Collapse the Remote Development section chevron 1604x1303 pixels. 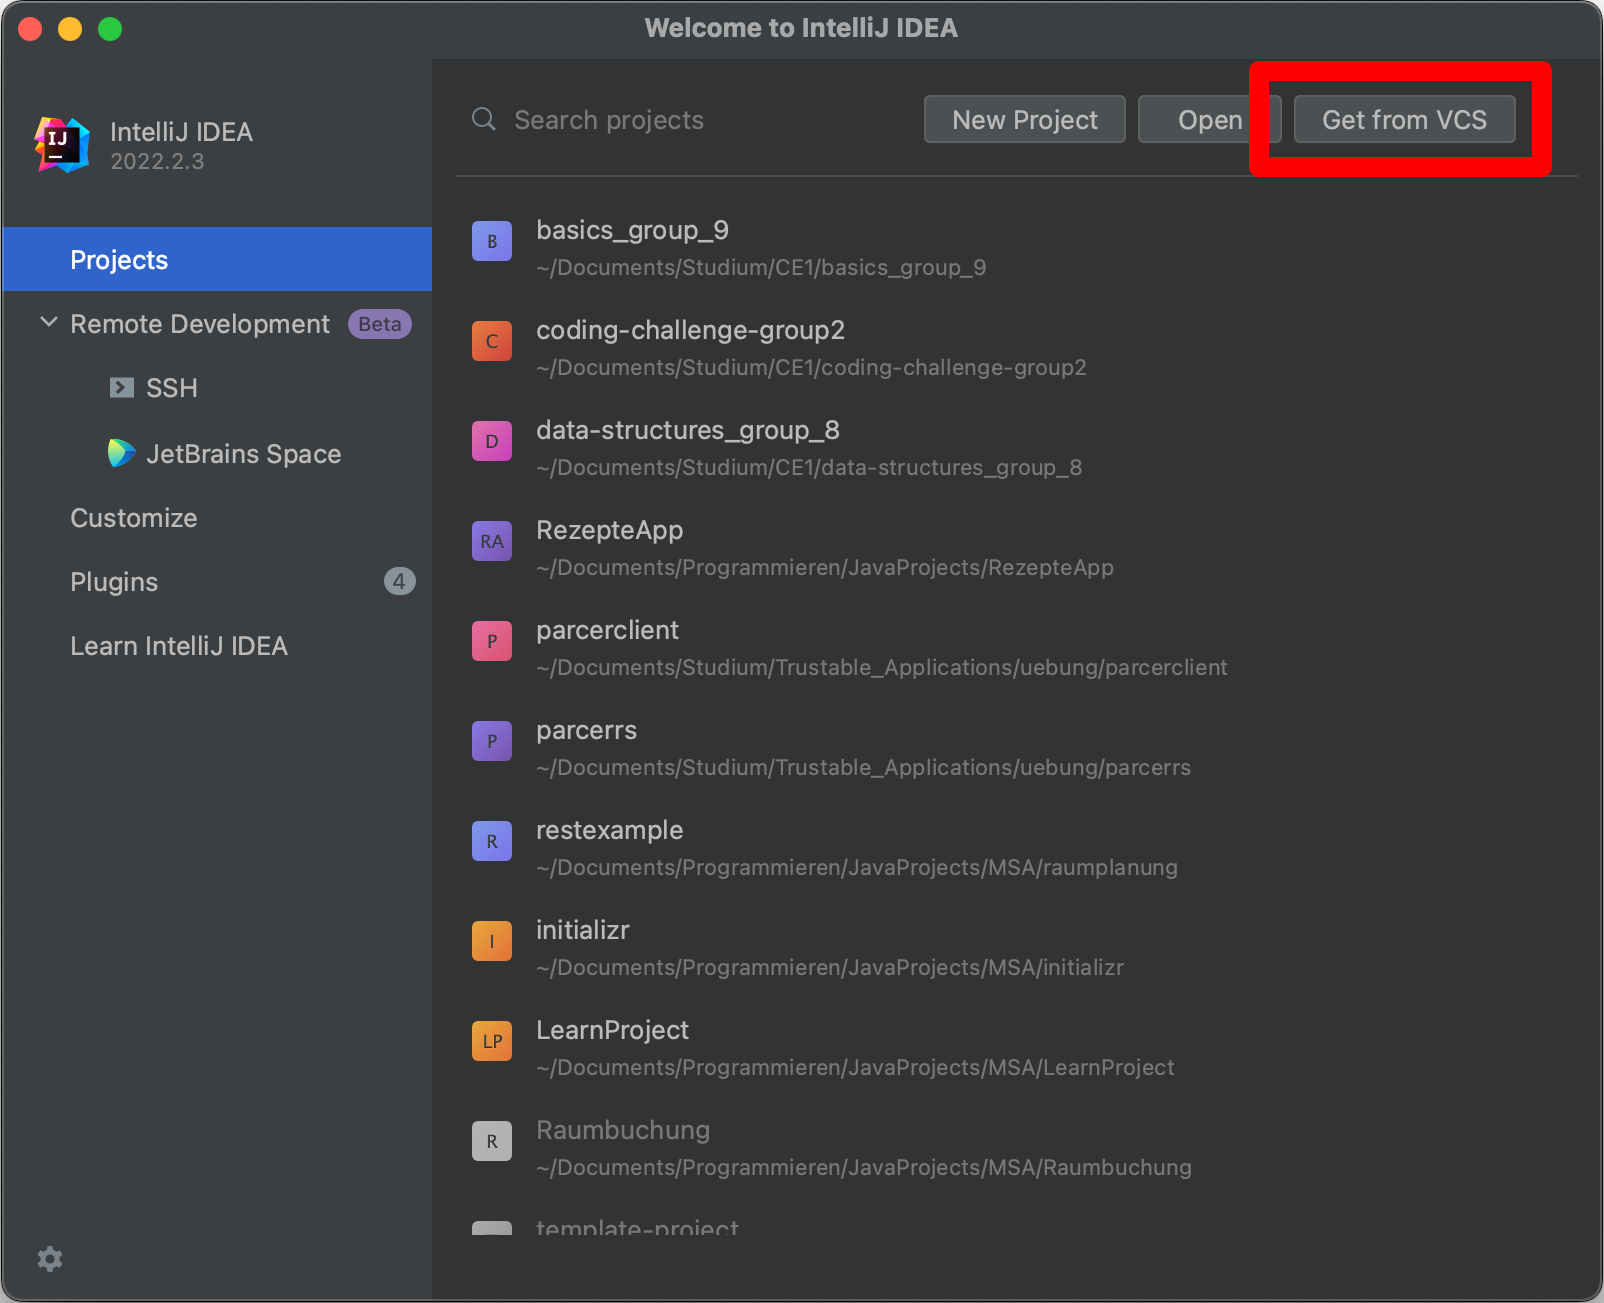tap(48, 323)
